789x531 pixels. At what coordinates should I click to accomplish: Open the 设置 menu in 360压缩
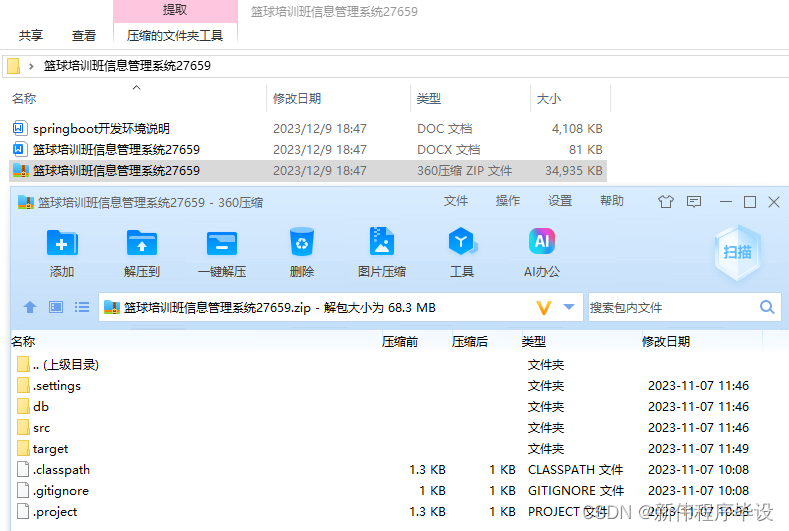(560, 201)
